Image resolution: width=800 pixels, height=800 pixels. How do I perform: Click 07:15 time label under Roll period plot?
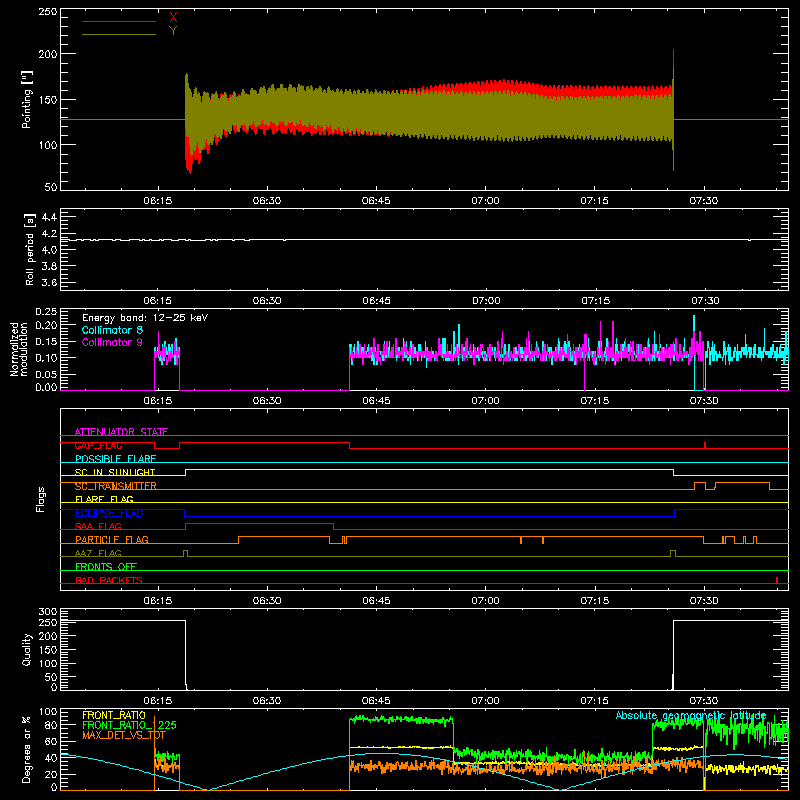tap(595, 301)
